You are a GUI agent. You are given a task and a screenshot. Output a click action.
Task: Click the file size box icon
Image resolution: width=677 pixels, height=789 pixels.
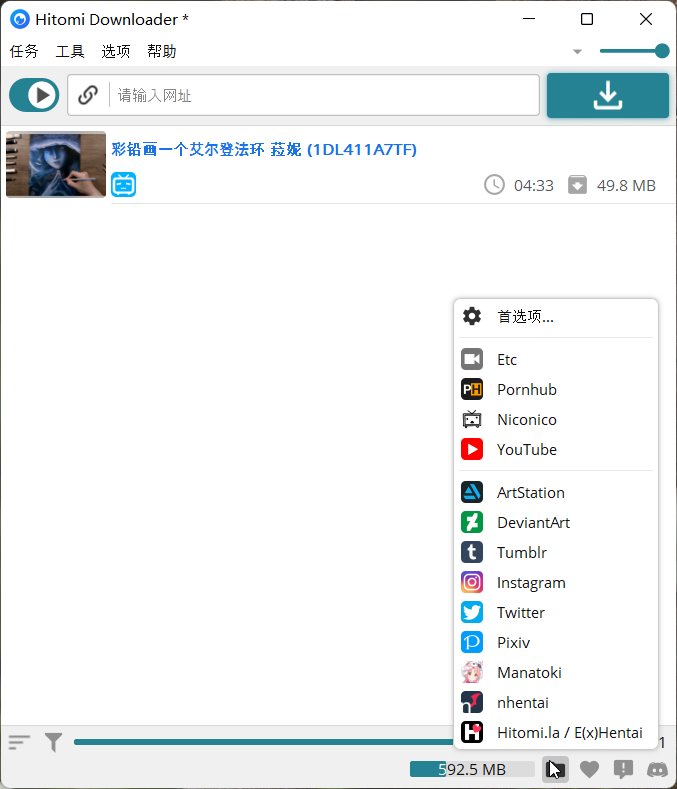577,185
